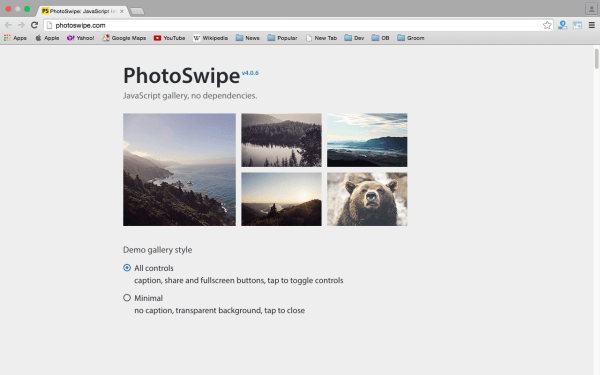Screen dimensions: 600x375
Task: Reload the photoswipe.com page
Action: pos(34,25)
